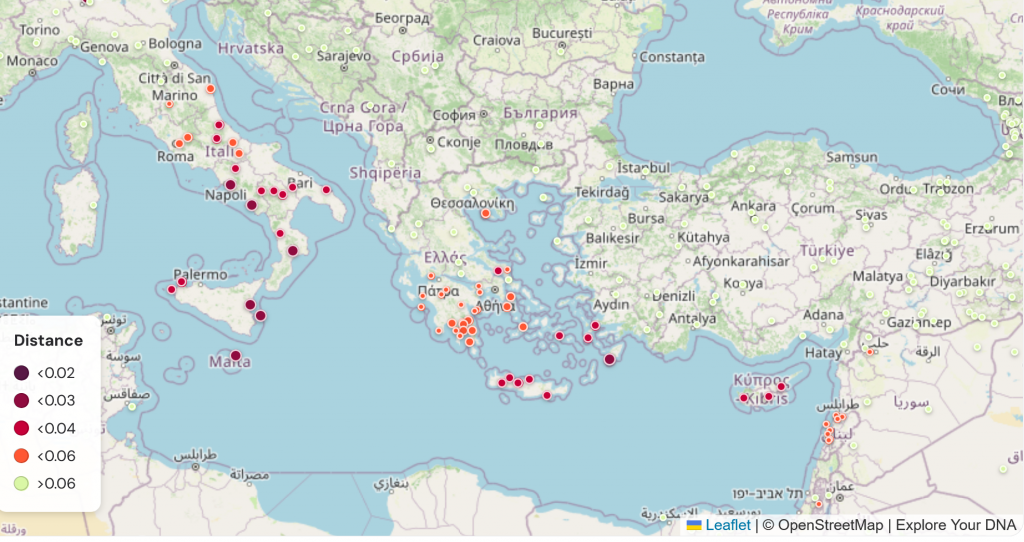Screen dimensions: 1024x542
Task: Select the dark marker above the Napoli label
Action: (x=231, y=185)
